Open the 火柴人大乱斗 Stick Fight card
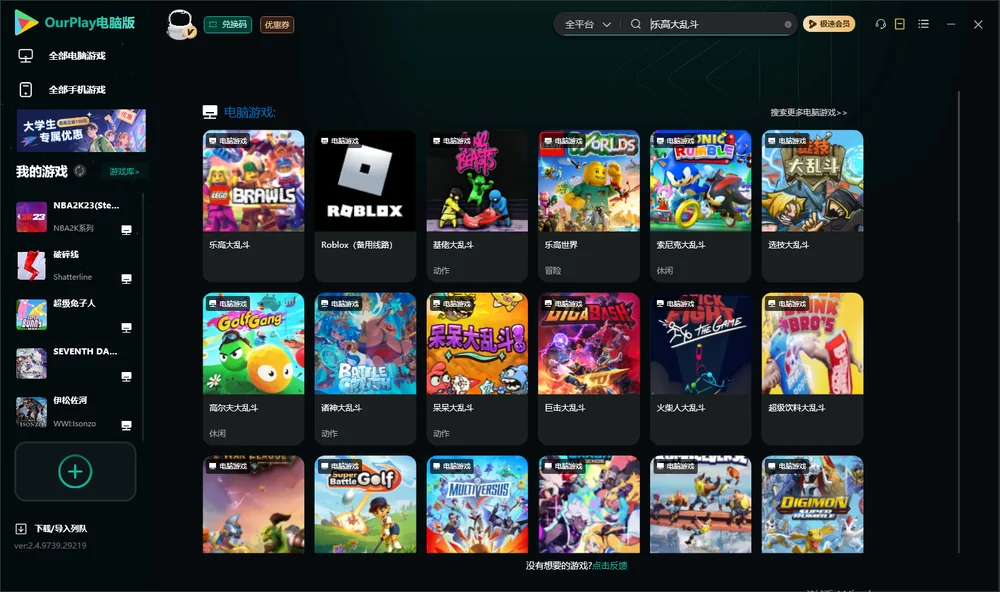 click(x=701, y=369)
